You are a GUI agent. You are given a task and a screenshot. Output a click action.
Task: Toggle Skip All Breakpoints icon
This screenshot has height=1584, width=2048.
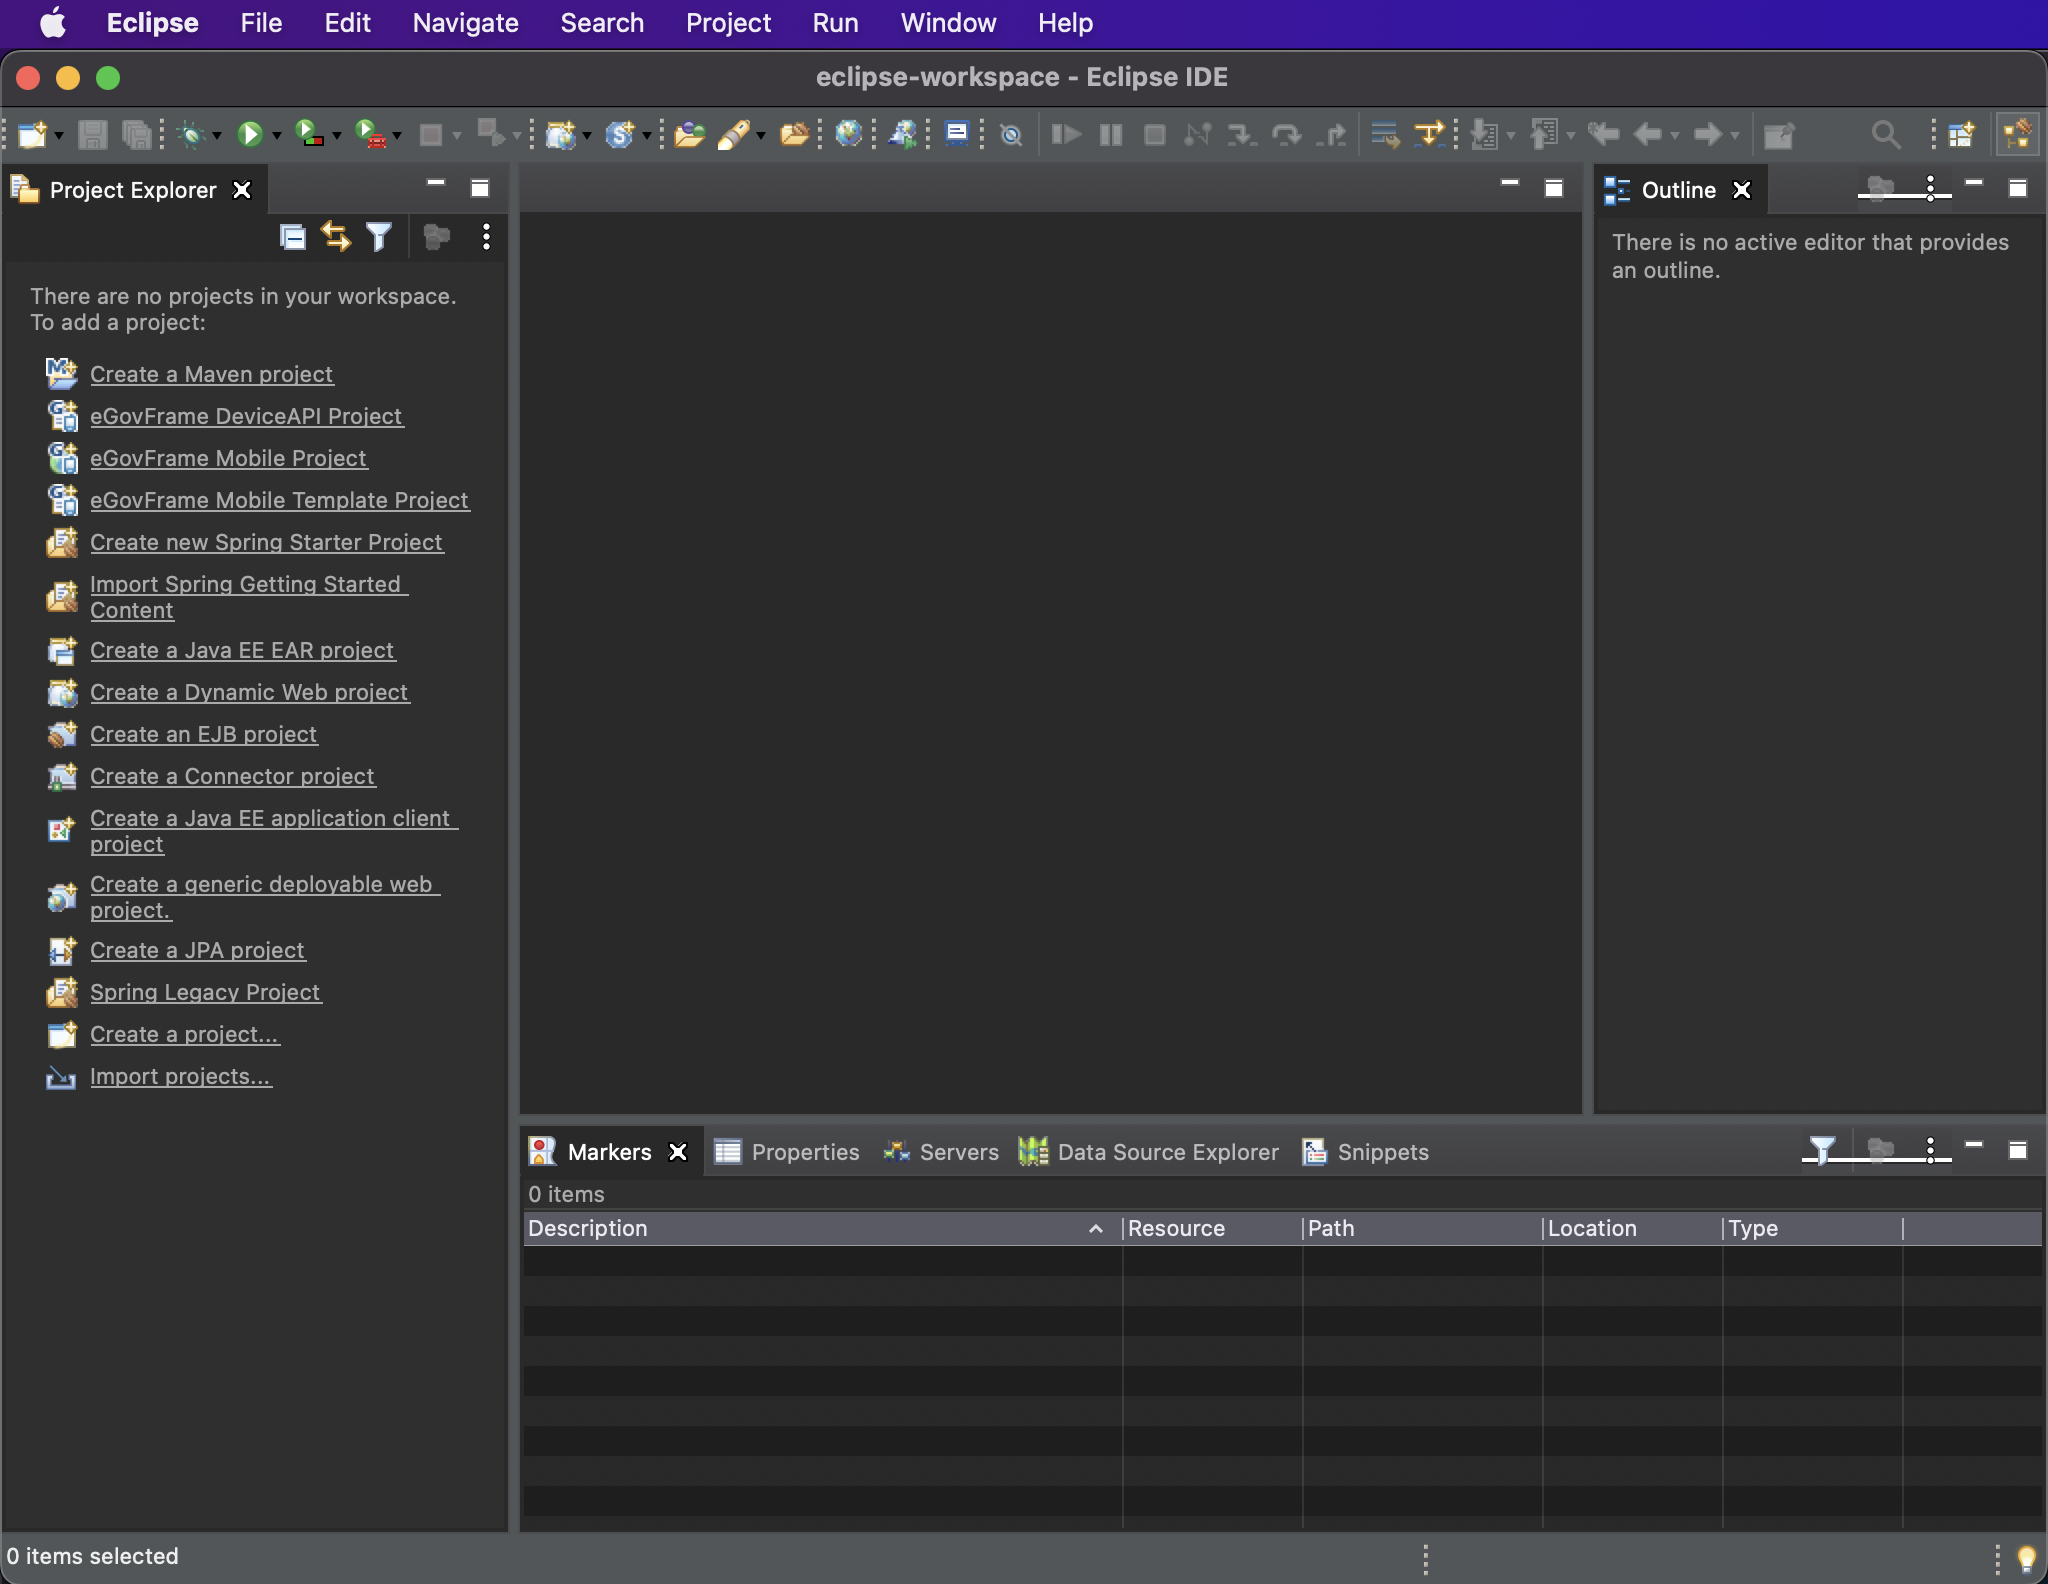[x=1011, y=134]
